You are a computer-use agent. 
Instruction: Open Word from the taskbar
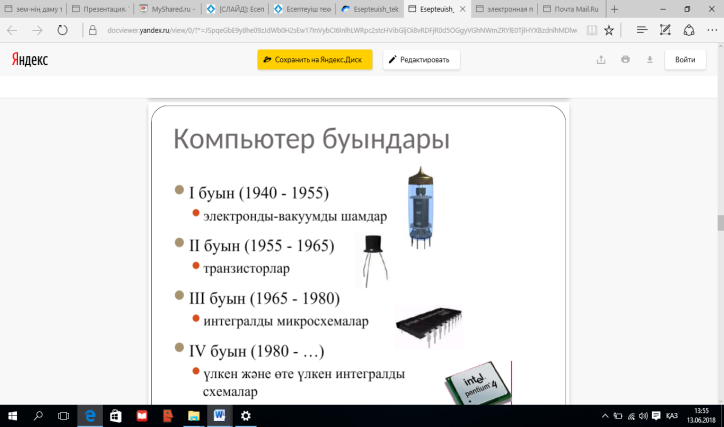219,416
